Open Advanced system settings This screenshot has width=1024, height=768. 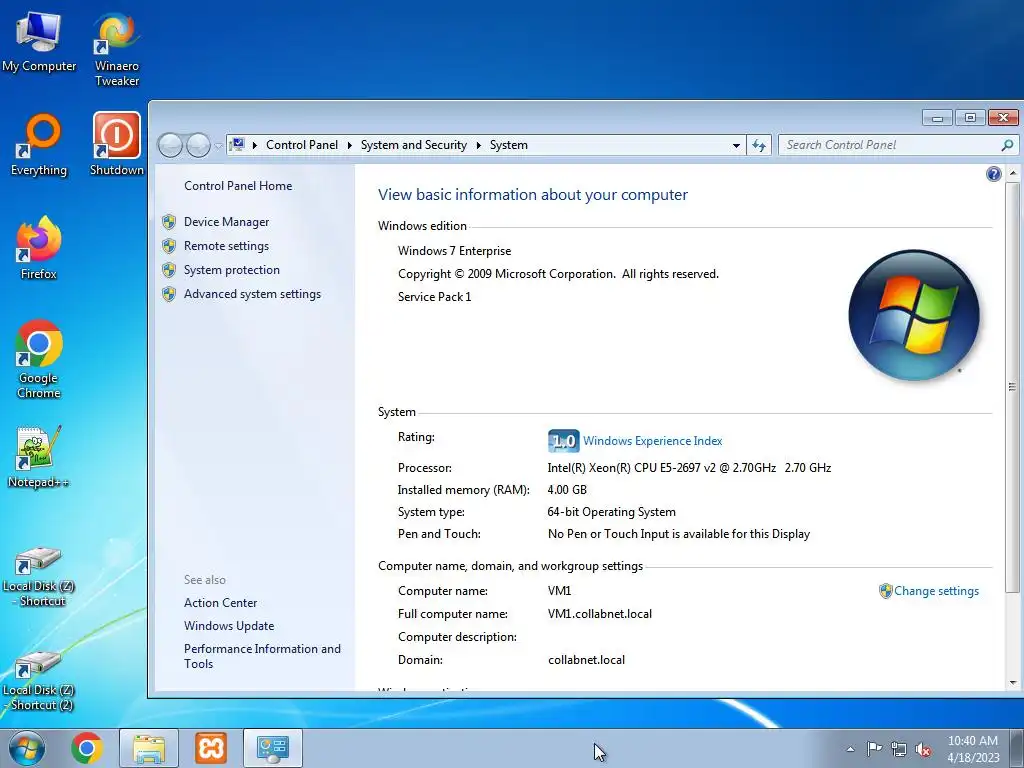point(252,294)
